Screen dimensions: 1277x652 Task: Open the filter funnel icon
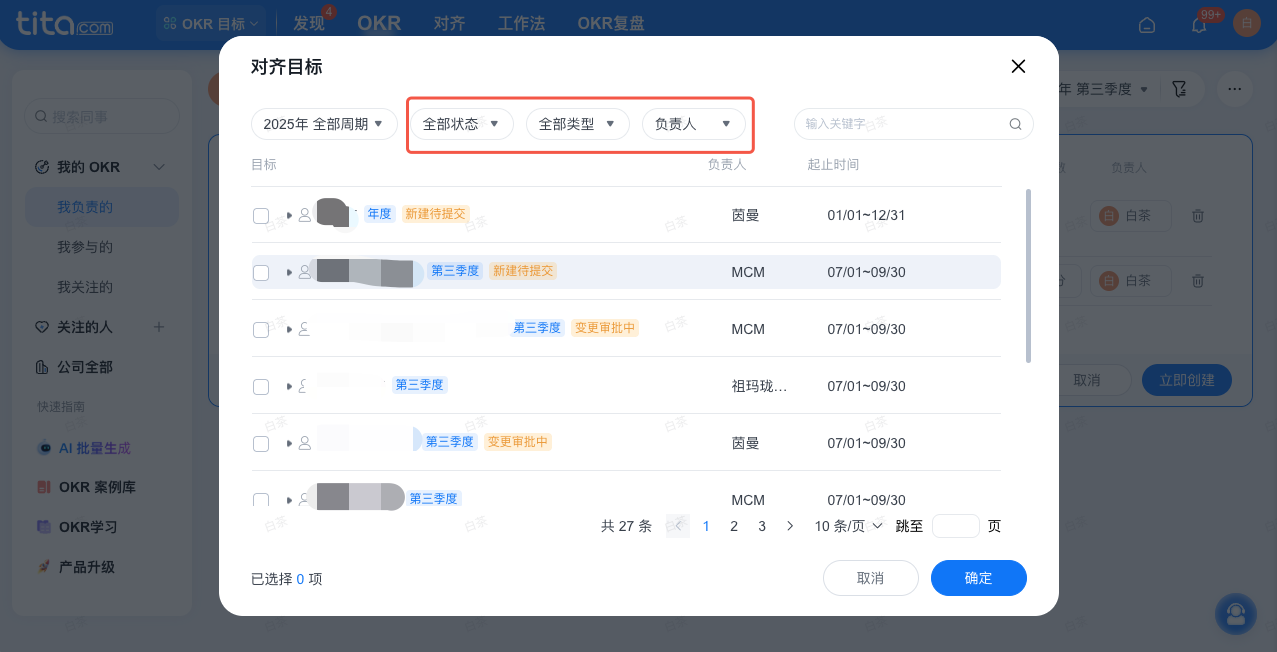(1181, 88)
